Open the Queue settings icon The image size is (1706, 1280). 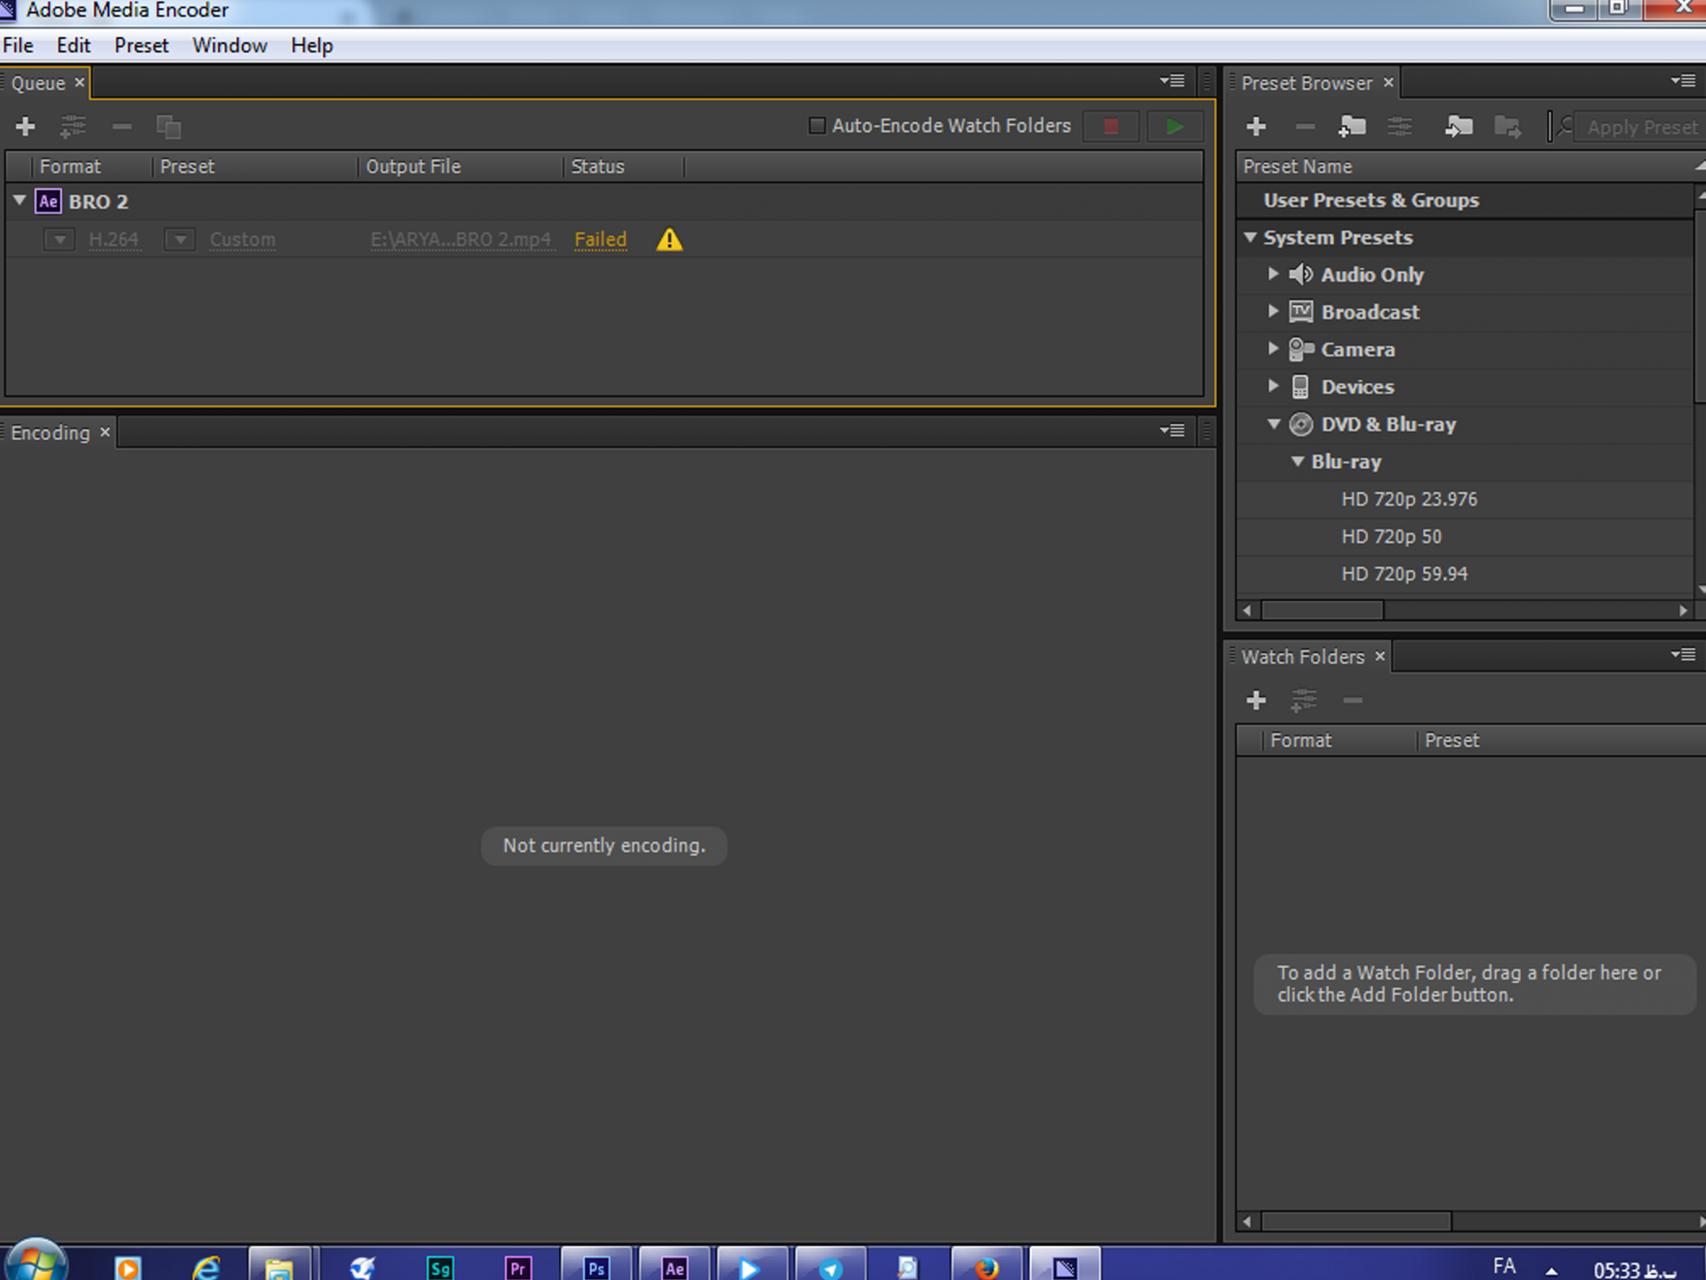(73, 126)
